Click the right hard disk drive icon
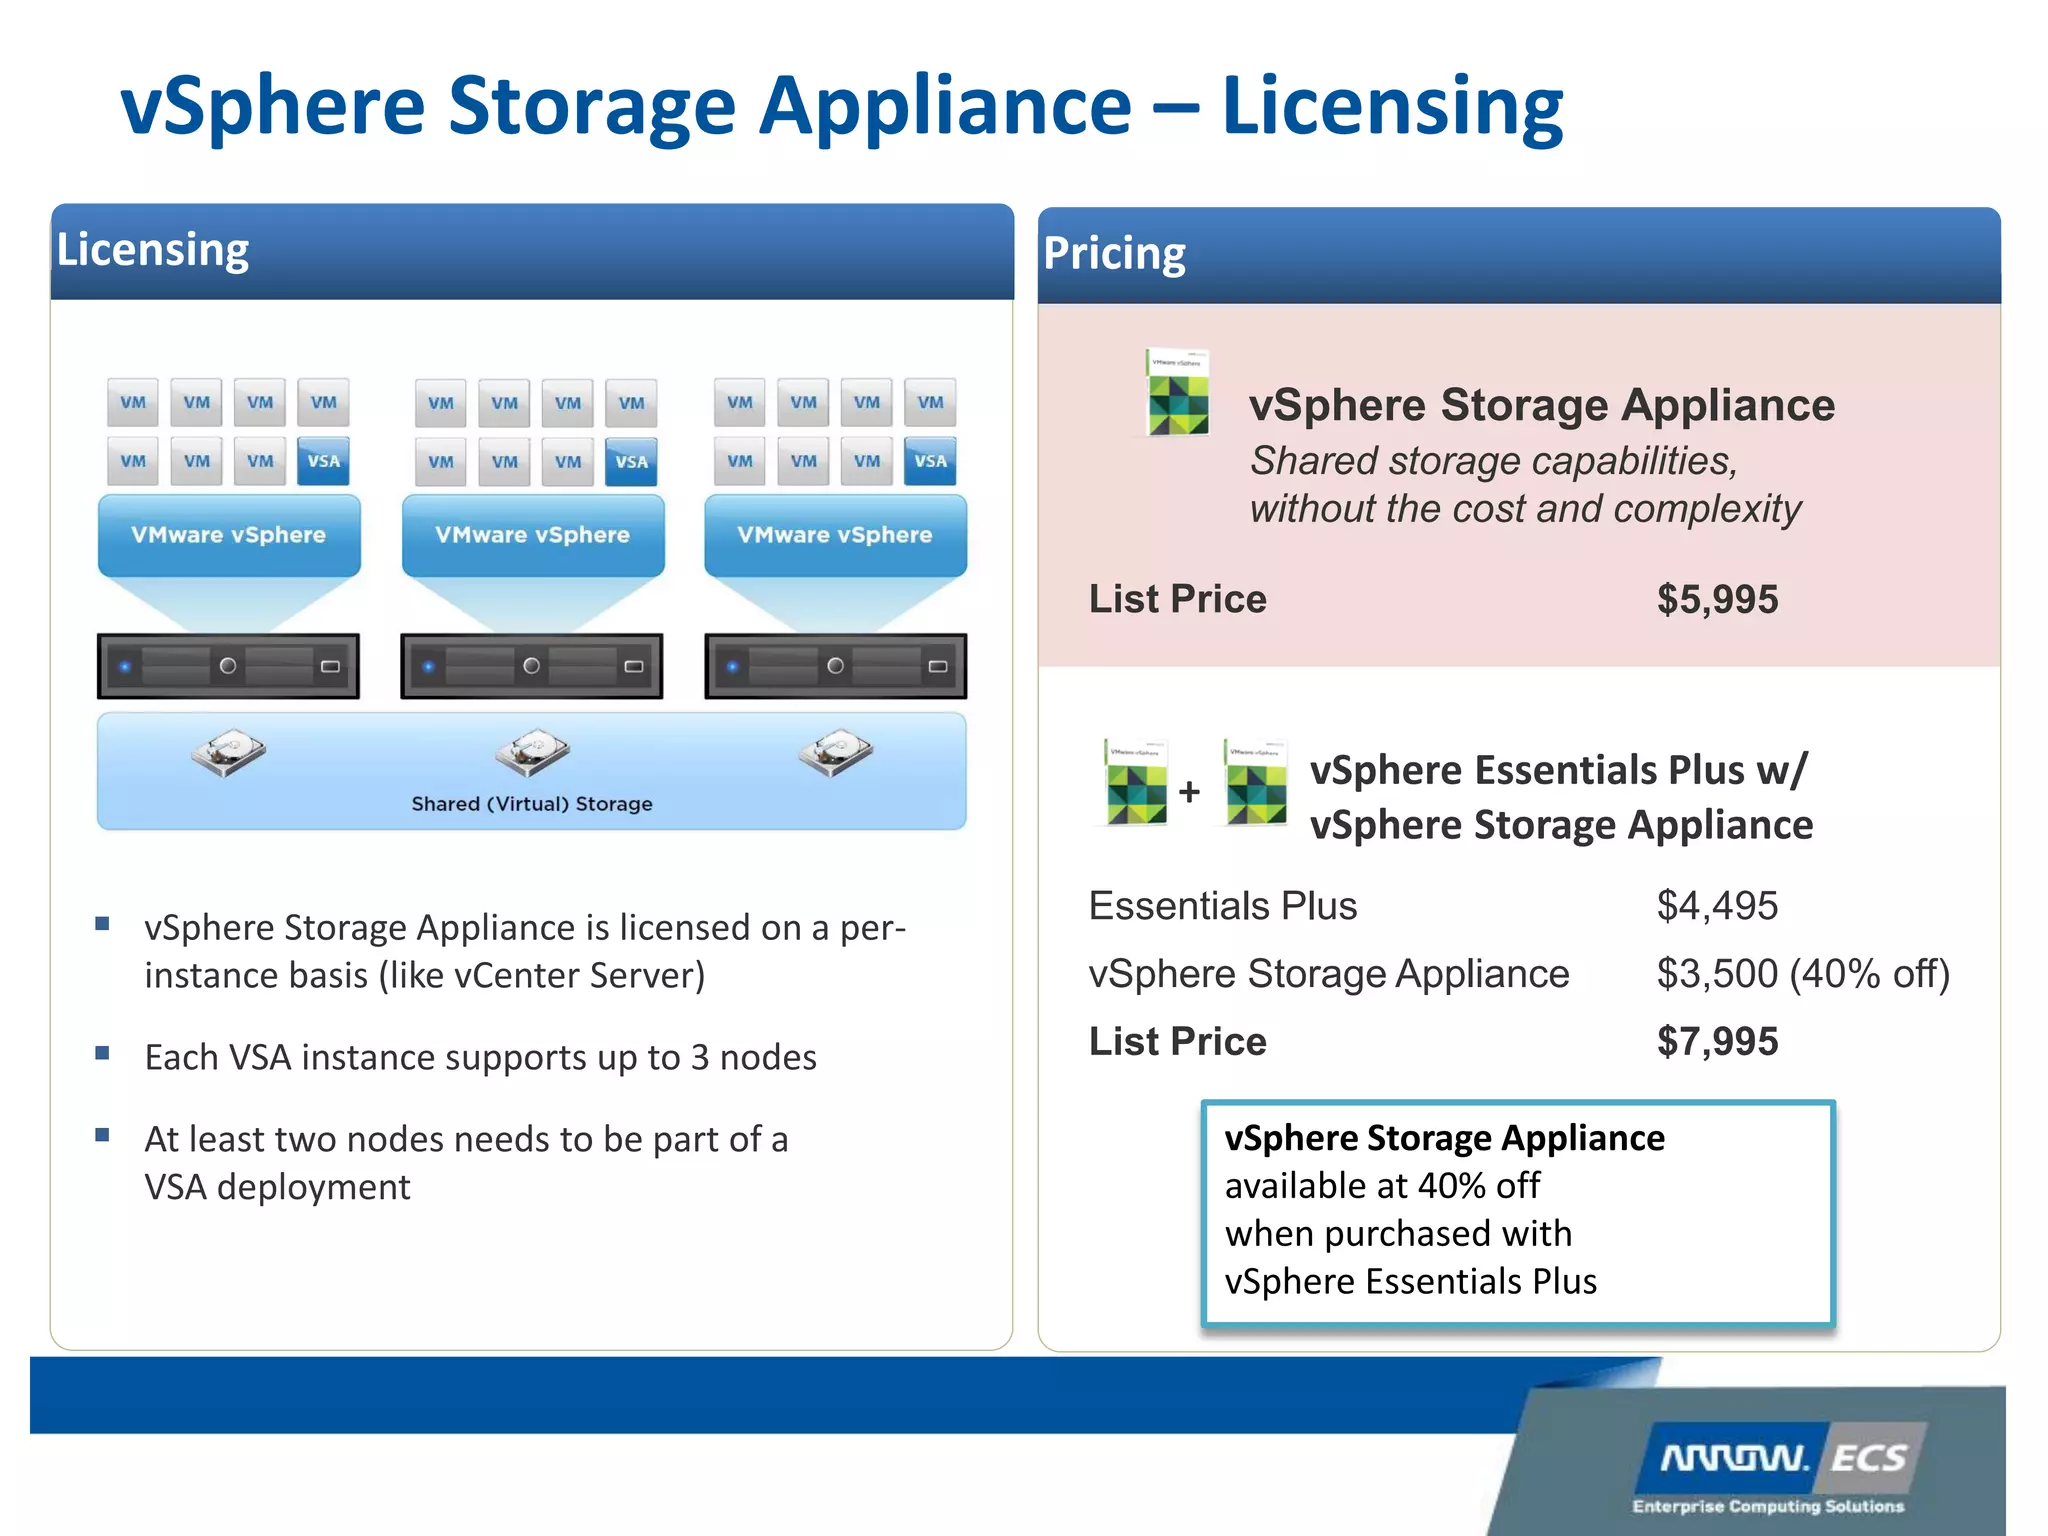 (836, 752)
